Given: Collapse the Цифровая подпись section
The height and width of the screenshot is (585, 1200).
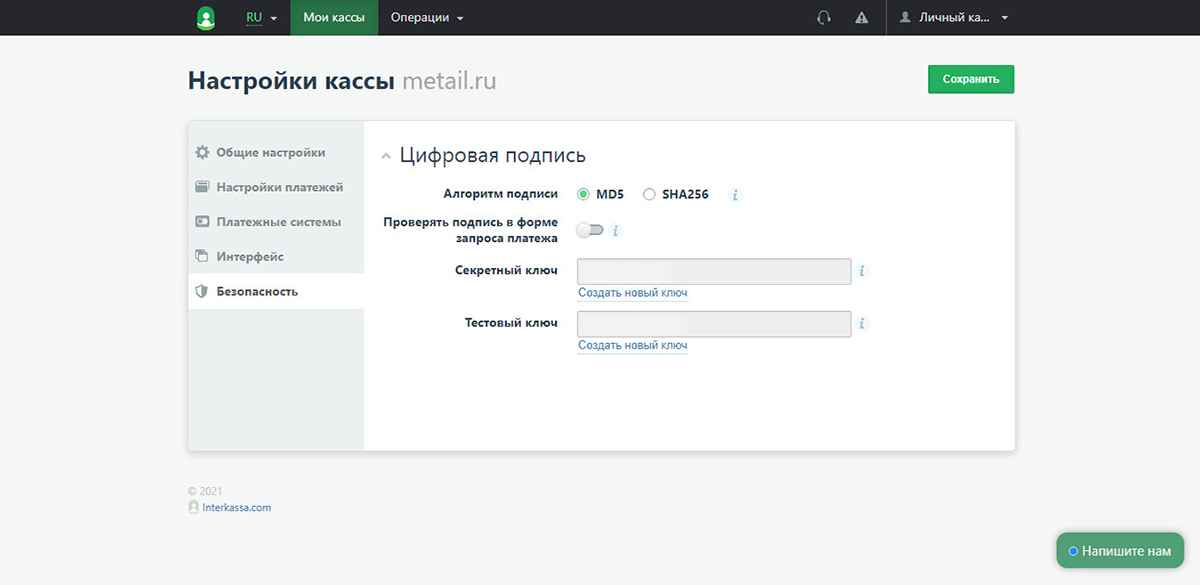Looking at the screenshot, I should 386,157.
